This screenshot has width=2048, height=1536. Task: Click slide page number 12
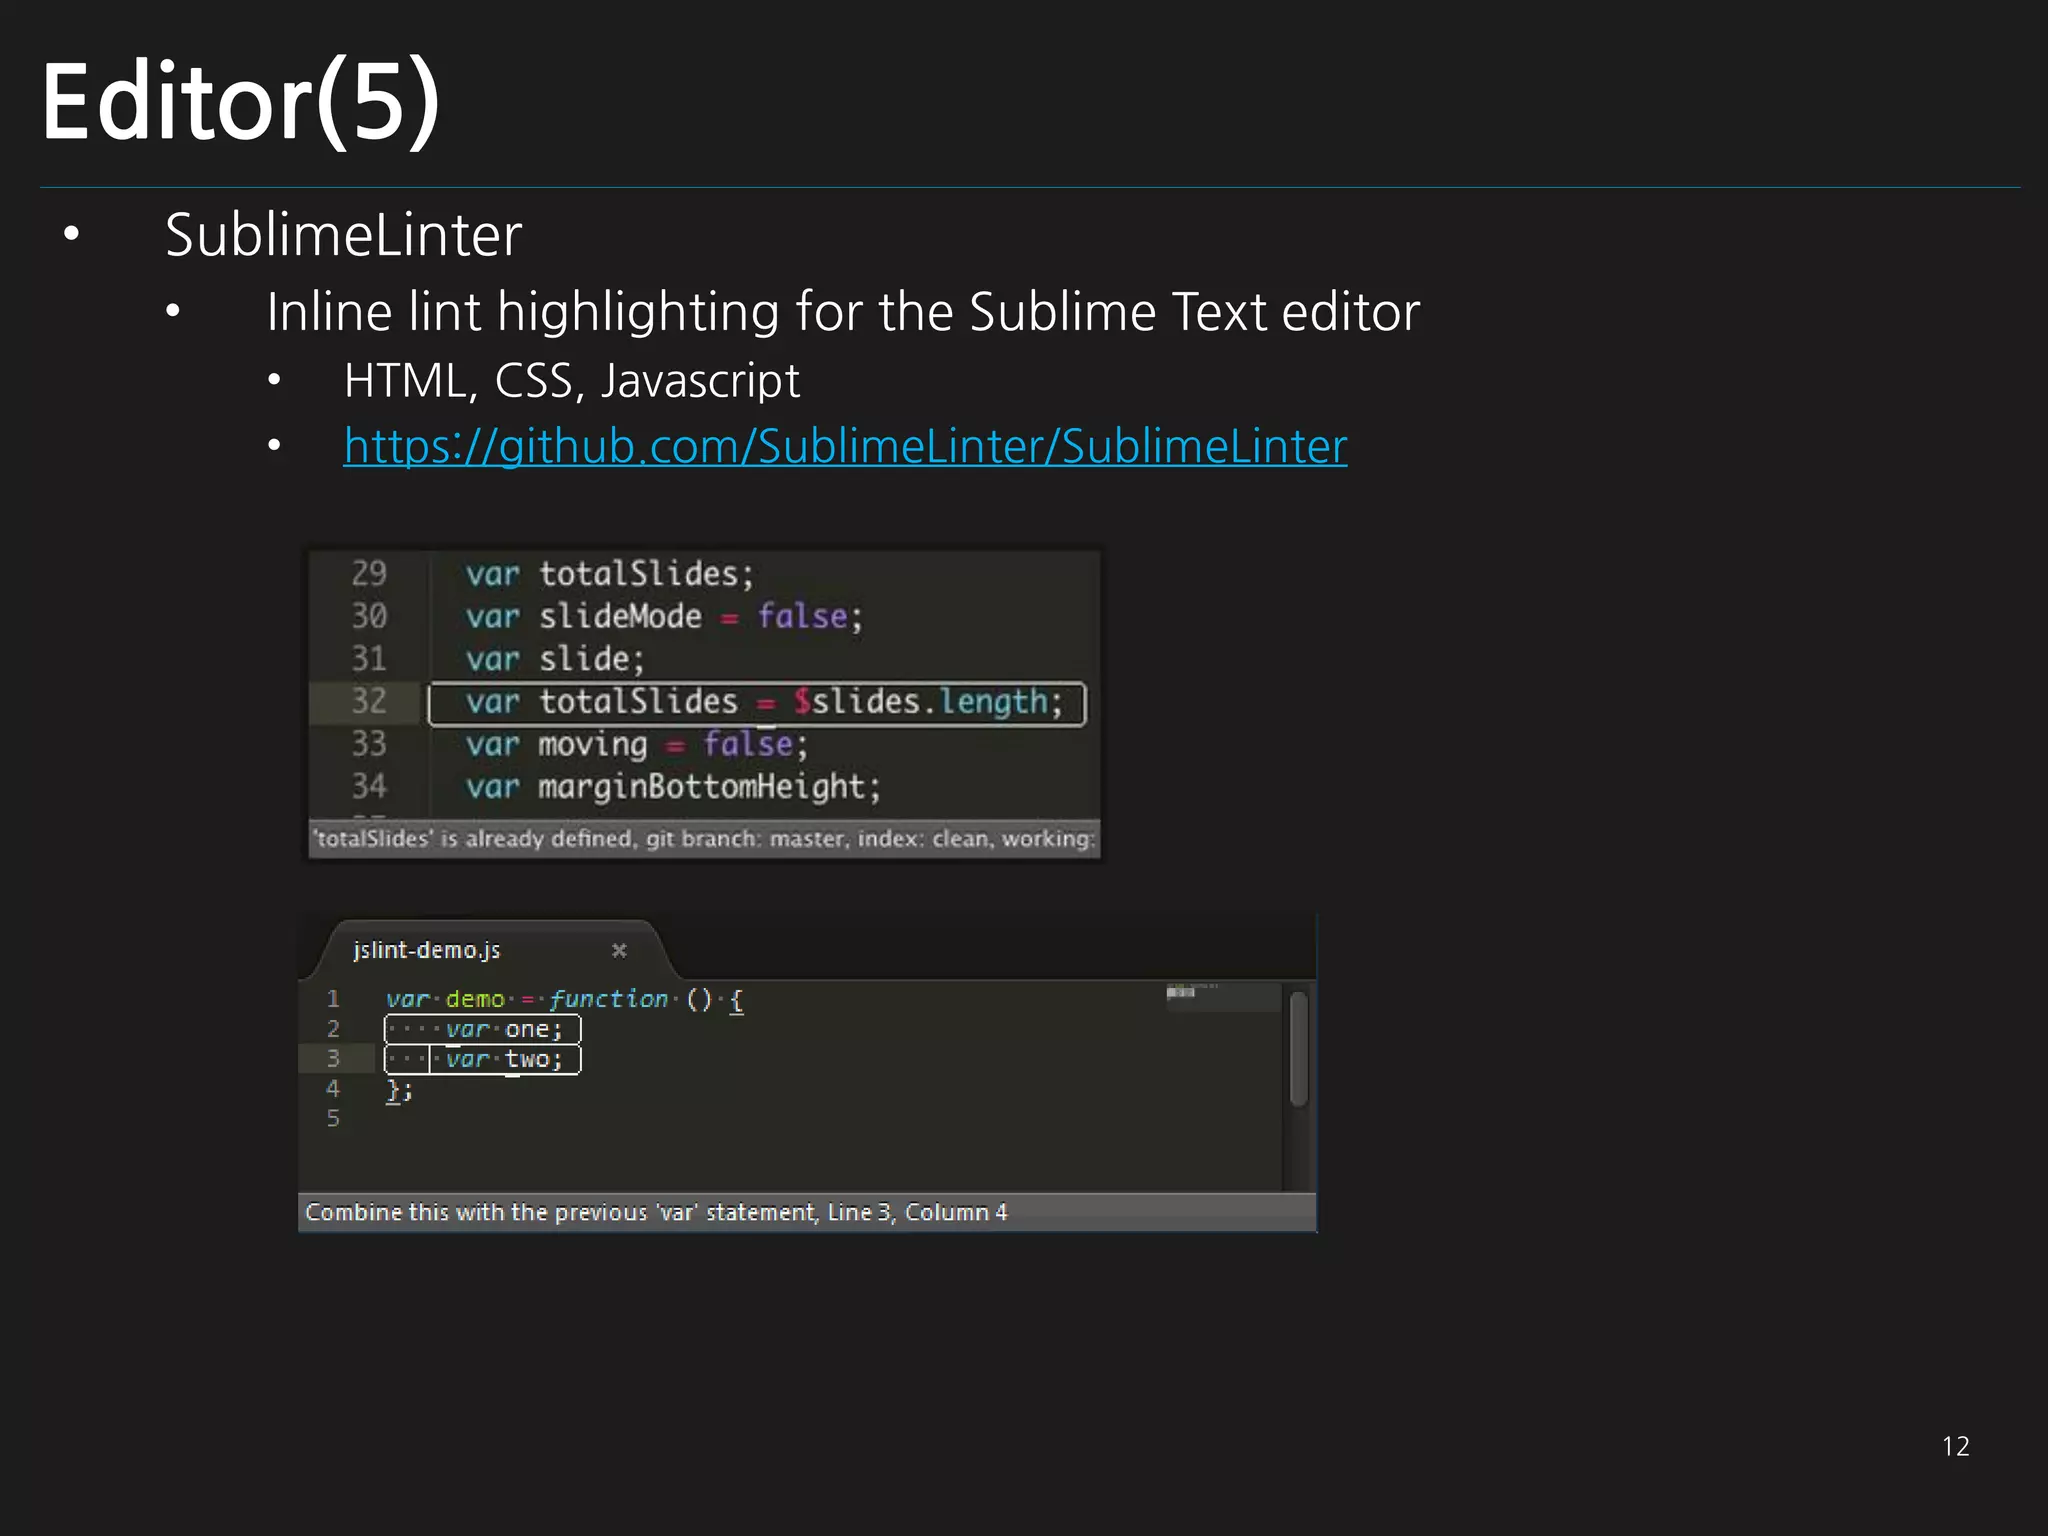1956,1447
